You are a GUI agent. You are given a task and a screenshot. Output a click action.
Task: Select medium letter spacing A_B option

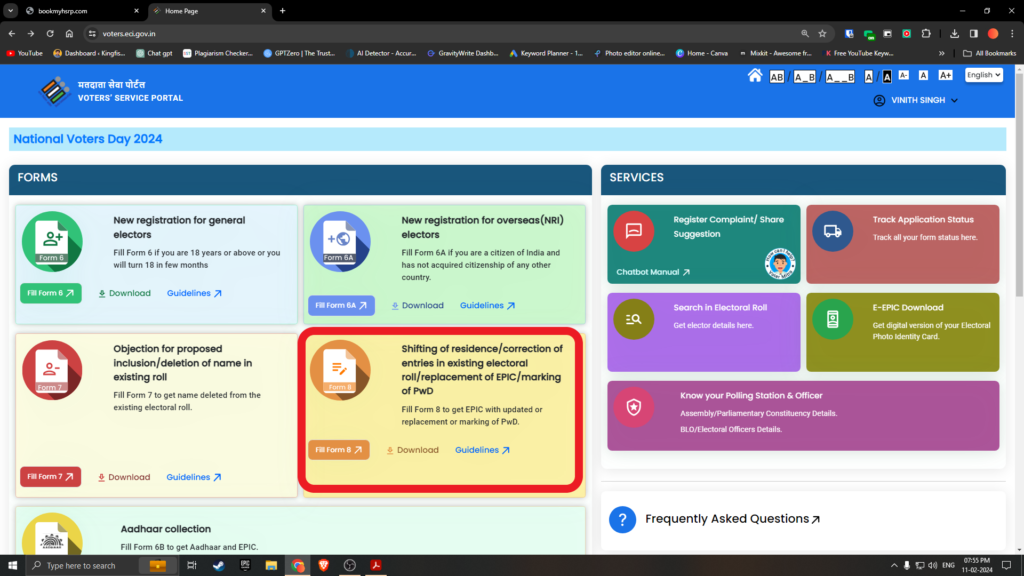pyautogui.click(x=805, y=77)
